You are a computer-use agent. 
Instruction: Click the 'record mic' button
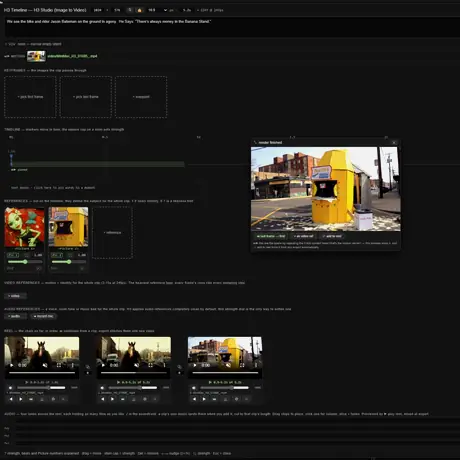point(43,316)
